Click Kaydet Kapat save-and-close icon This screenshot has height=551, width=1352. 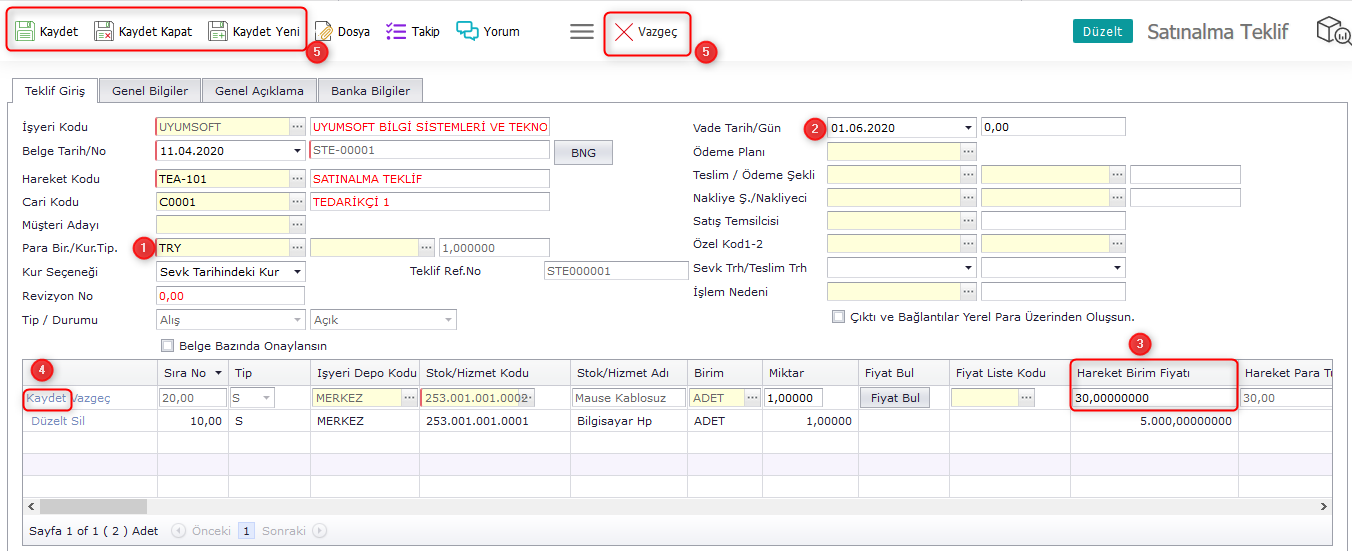[x=104, y=31]
